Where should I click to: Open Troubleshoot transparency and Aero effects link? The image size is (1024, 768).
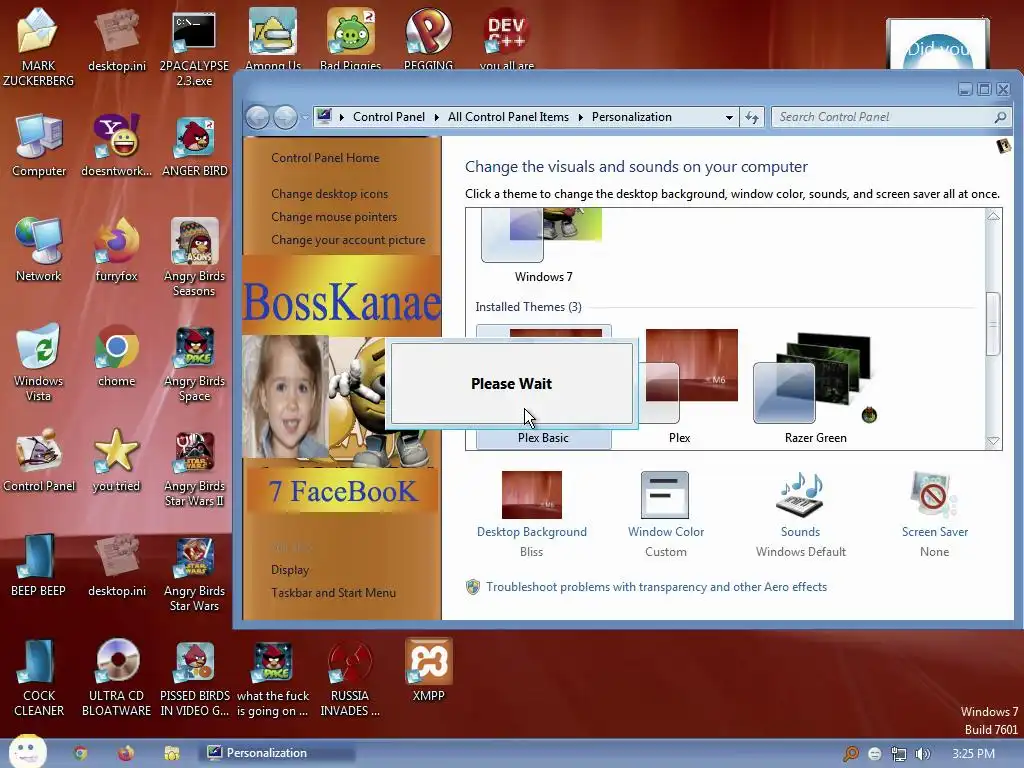click(x=656, y=587)
